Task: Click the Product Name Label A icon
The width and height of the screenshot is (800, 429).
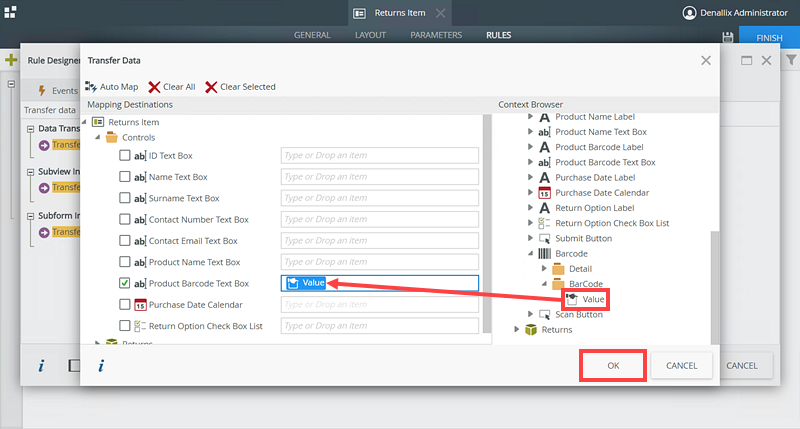Action: click(x=545, y=117)
